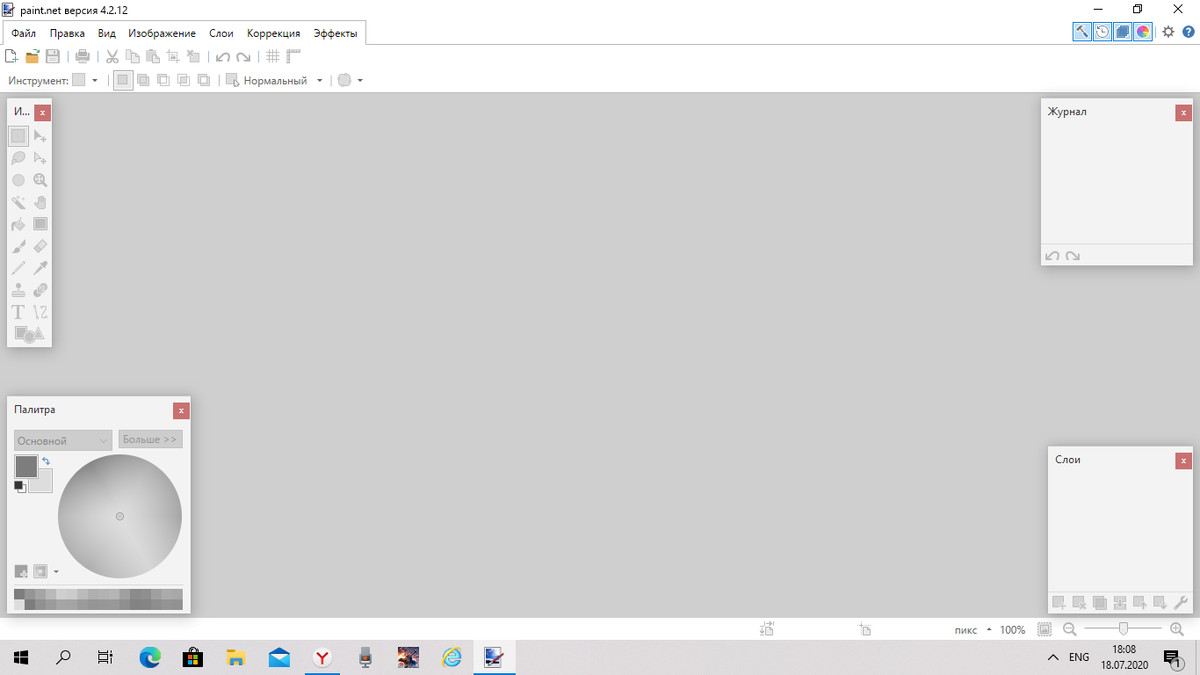The width and height of the screenshot is (1200, 675).
Task: Select the Color Picker eyedropper tool
Action: (x=40, y=268)
